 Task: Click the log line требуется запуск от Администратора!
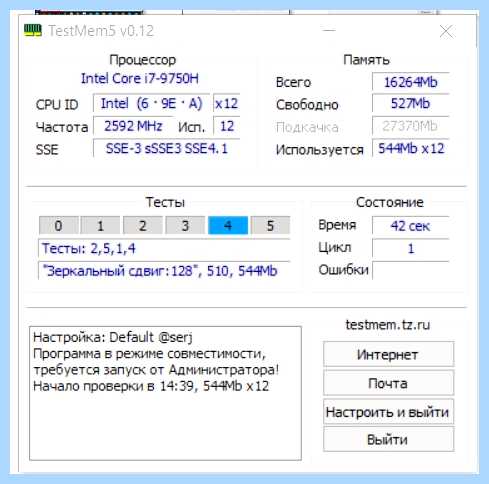pos(156,370)
